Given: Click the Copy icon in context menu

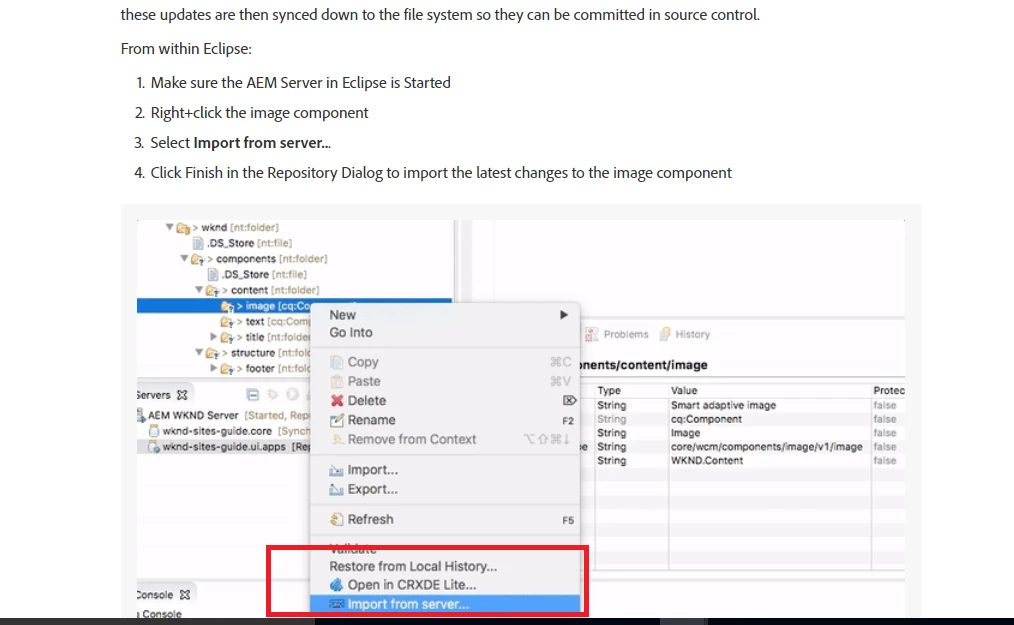Looking at the screenshot, I should pyautogui.click(x=336, y=362).
